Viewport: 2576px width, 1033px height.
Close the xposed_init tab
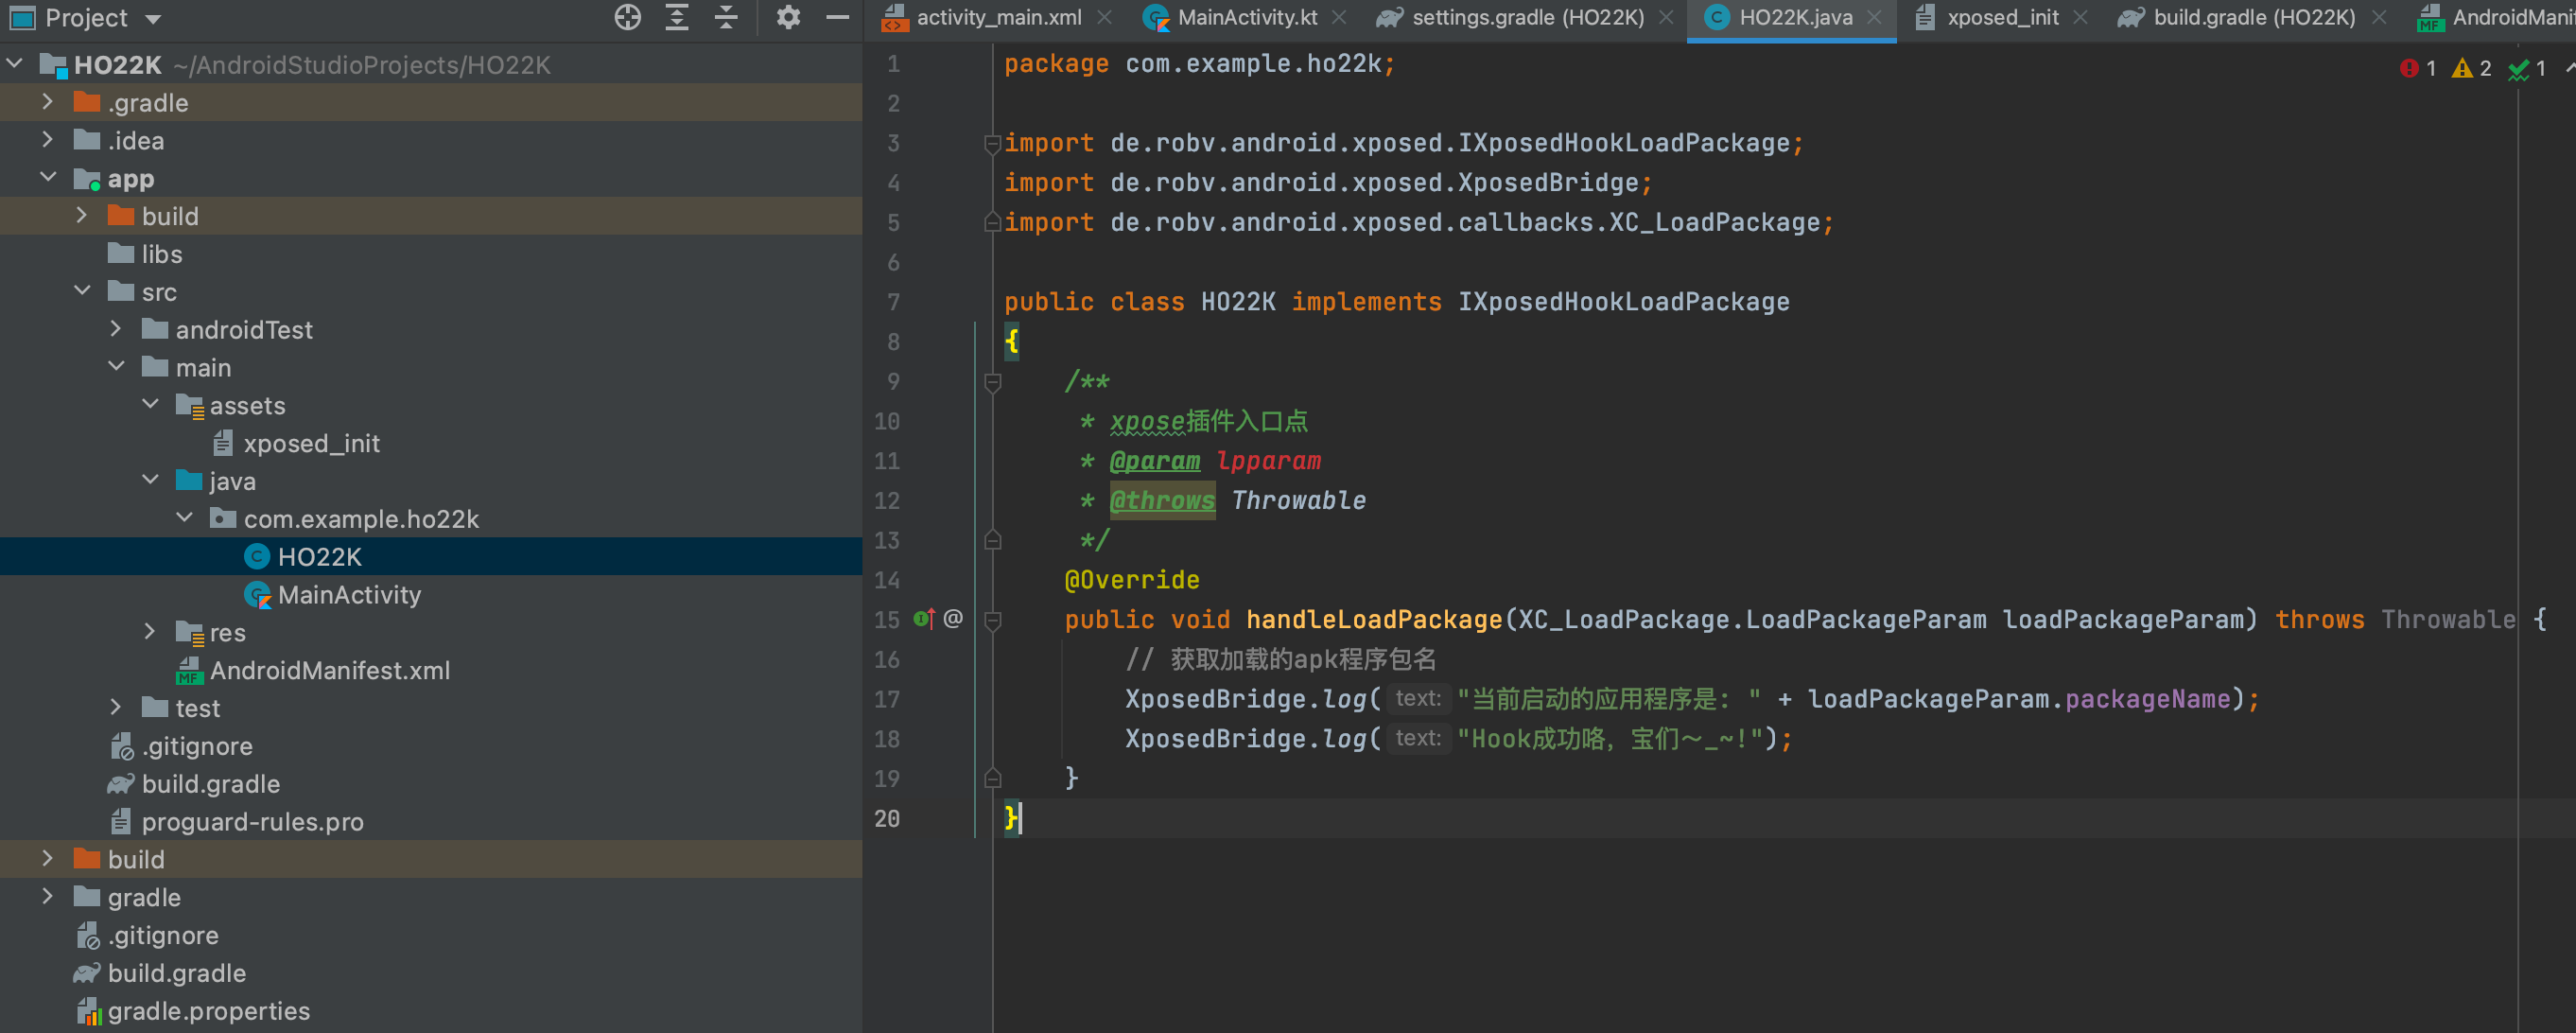pos(2080,17)
